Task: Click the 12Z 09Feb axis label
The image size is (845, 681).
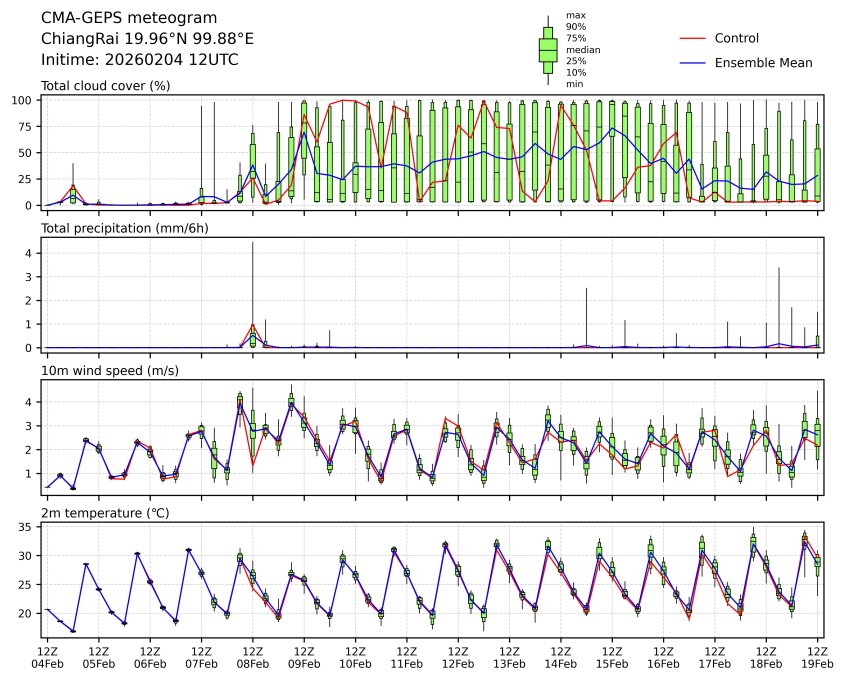Action: [304, 657]
